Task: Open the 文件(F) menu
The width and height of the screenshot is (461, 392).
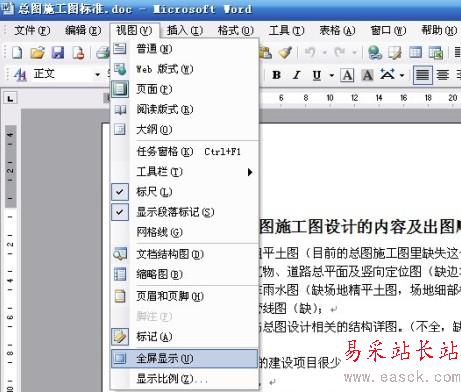Action: click(x=32, y=31)
